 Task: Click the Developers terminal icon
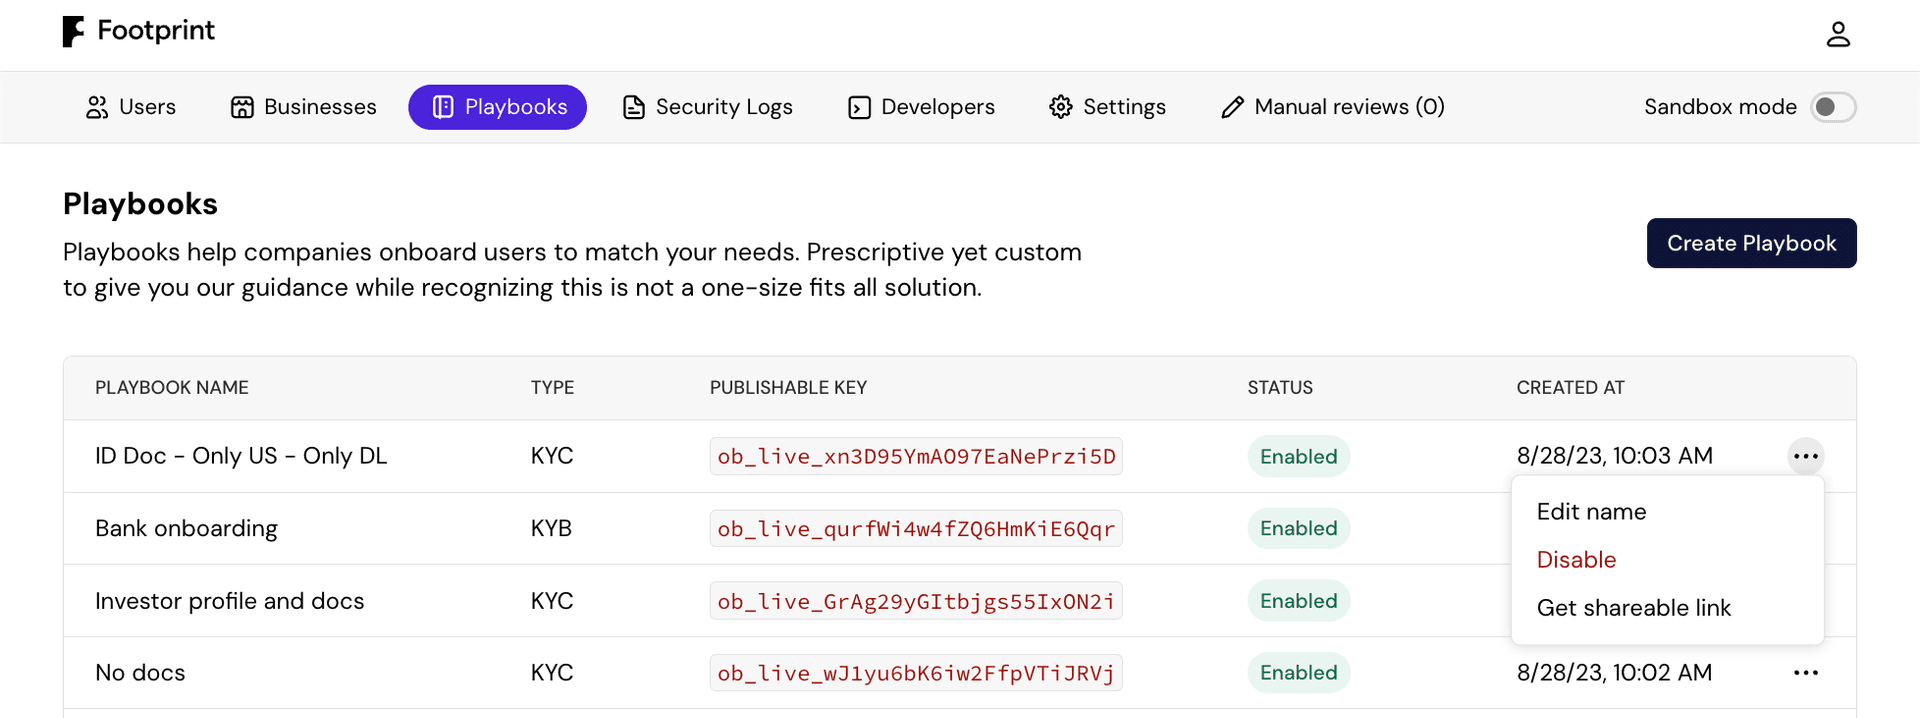(859, 107)
